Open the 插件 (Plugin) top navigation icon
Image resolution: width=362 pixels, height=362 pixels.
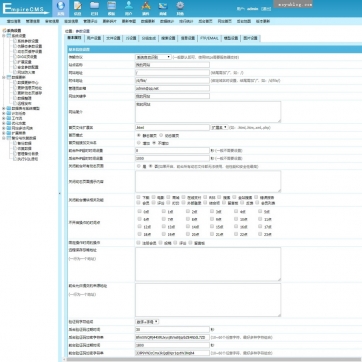coord(146,8)
